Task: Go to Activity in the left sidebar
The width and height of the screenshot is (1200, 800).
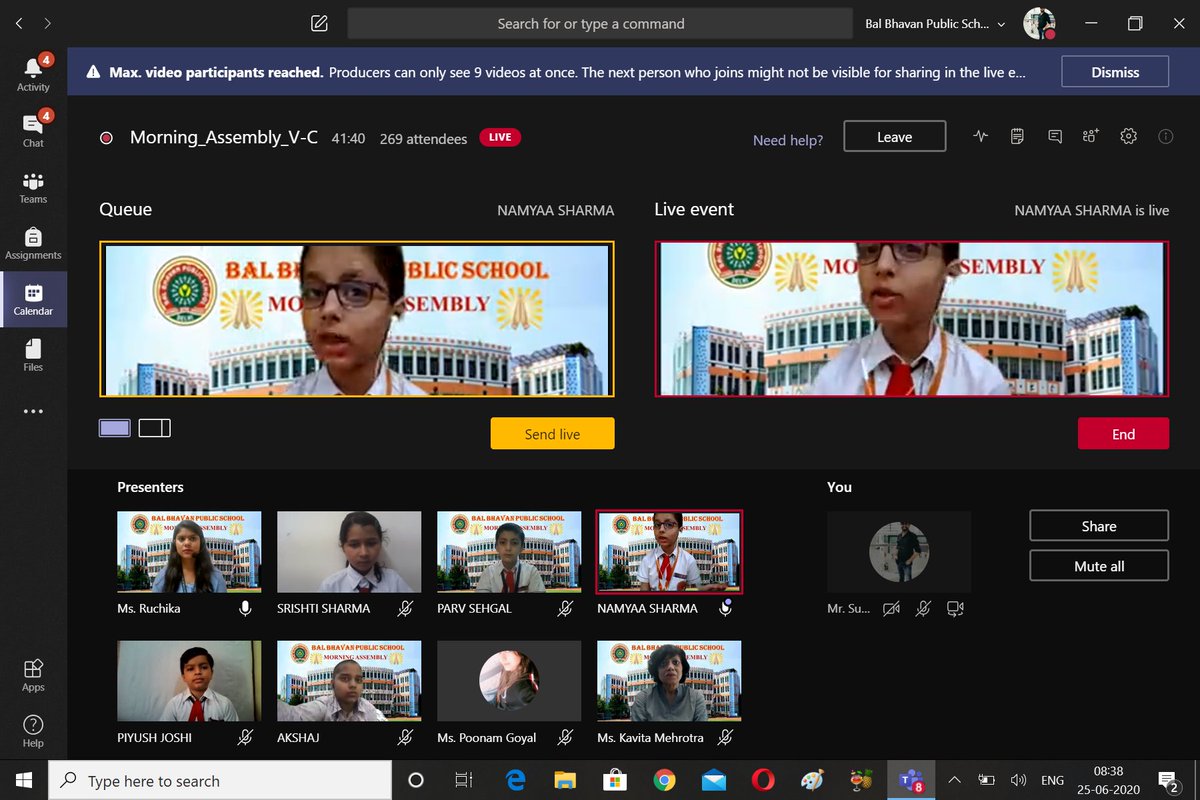Action: point(33,73)
